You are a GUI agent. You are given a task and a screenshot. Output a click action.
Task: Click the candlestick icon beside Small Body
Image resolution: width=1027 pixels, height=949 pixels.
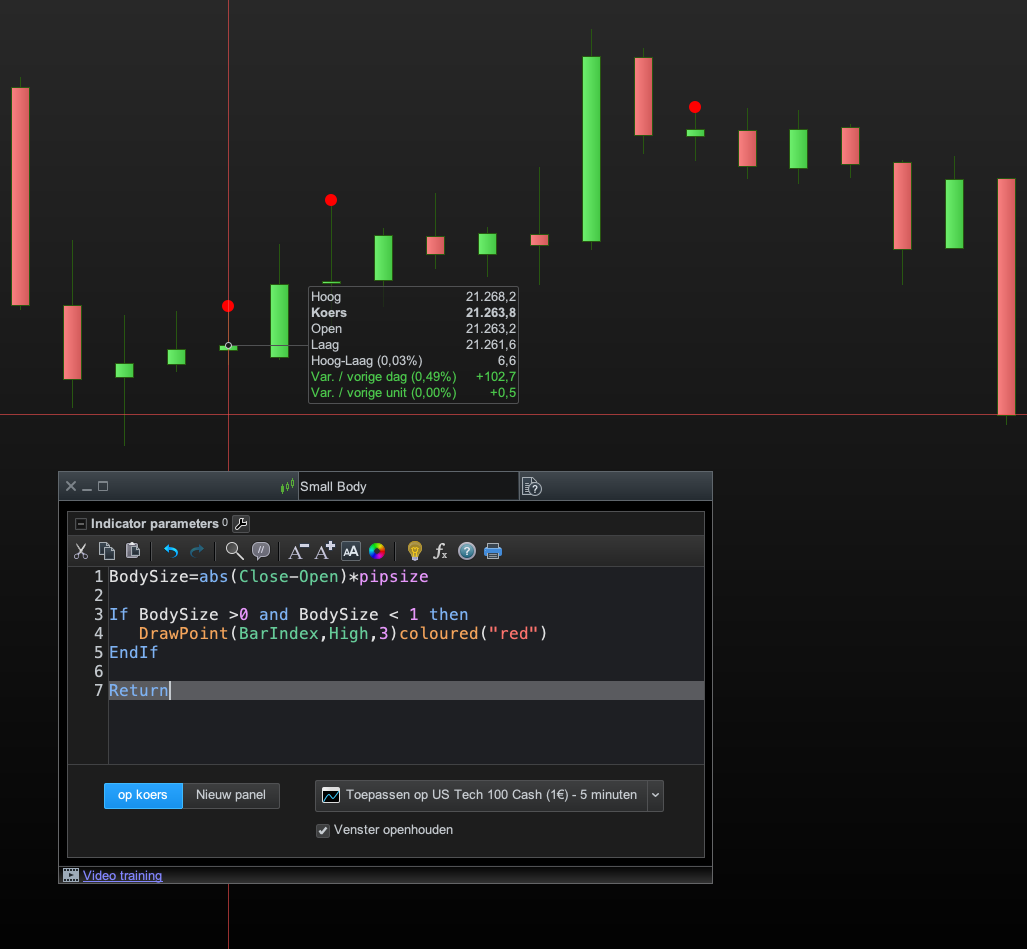point(288,487)
